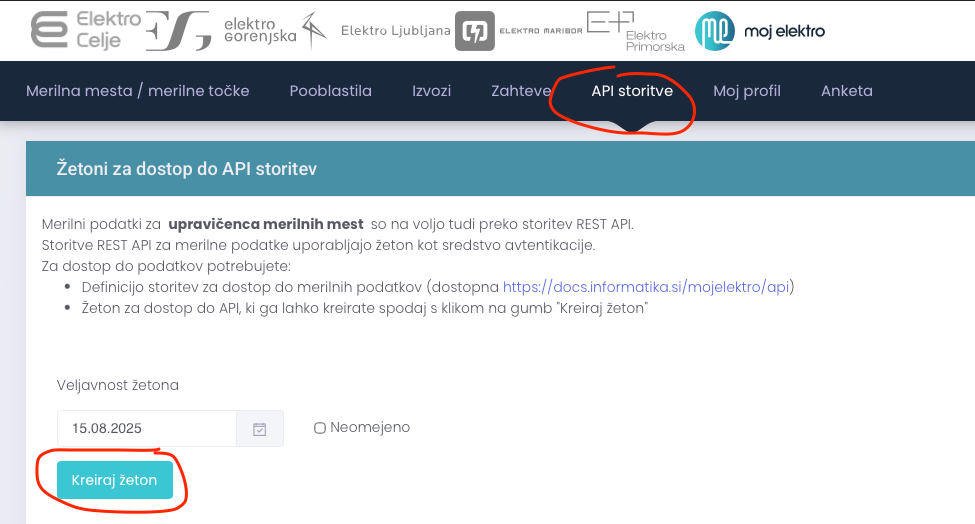Switch to the API storitve tab

click(x=632, y=91)
